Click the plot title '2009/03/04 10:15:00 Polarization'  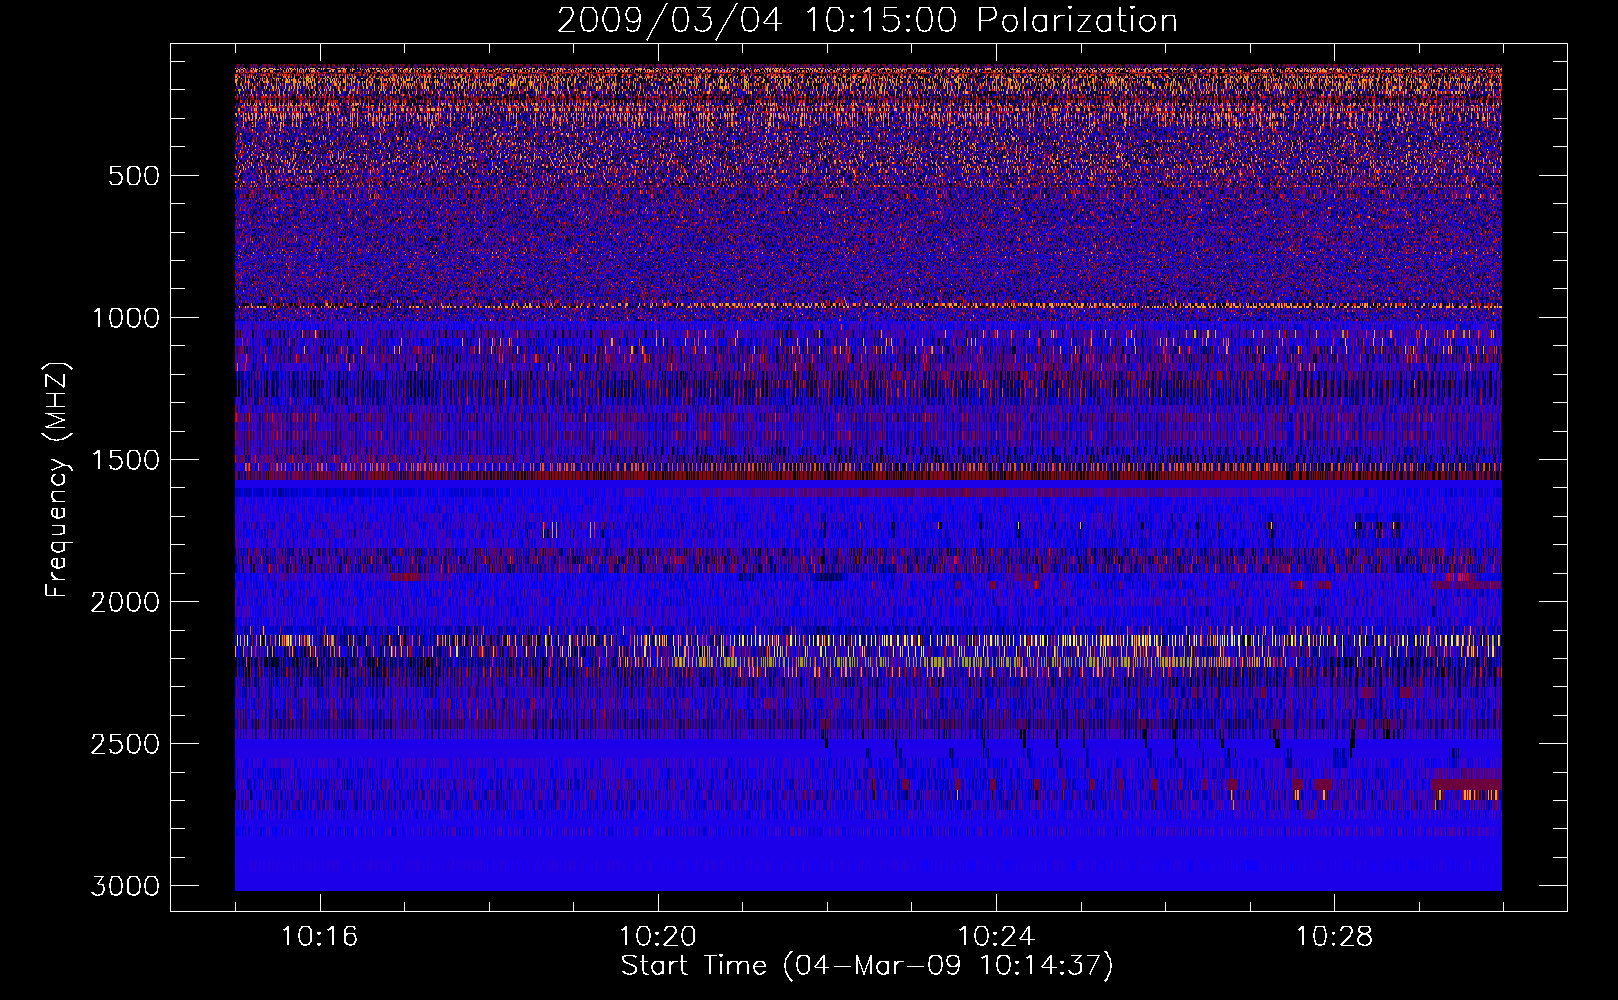point(867,20)
